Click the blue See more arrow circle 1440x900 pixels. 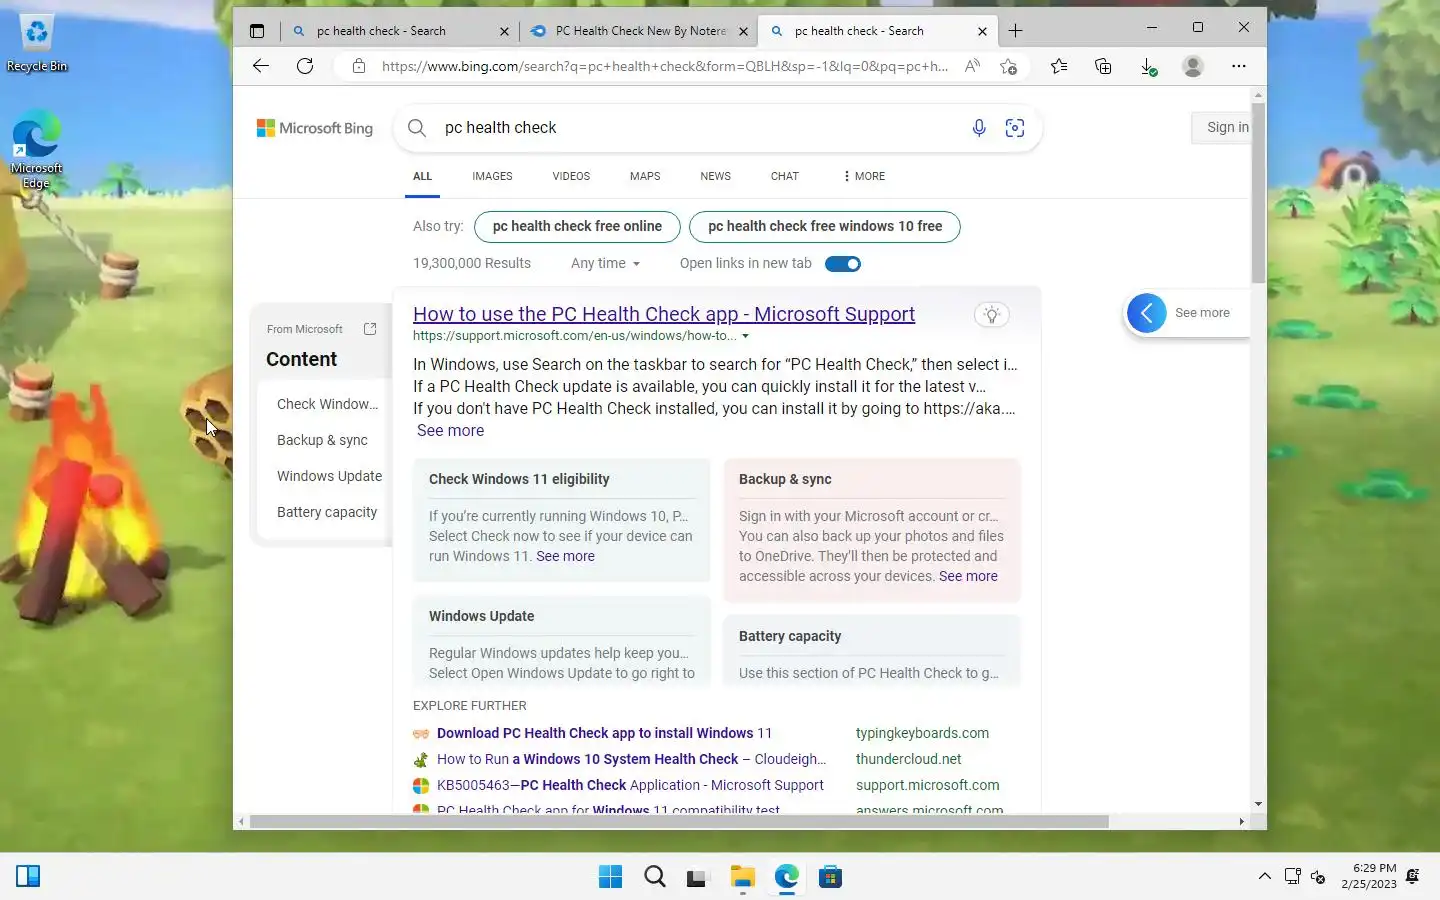coord(1147,313)
